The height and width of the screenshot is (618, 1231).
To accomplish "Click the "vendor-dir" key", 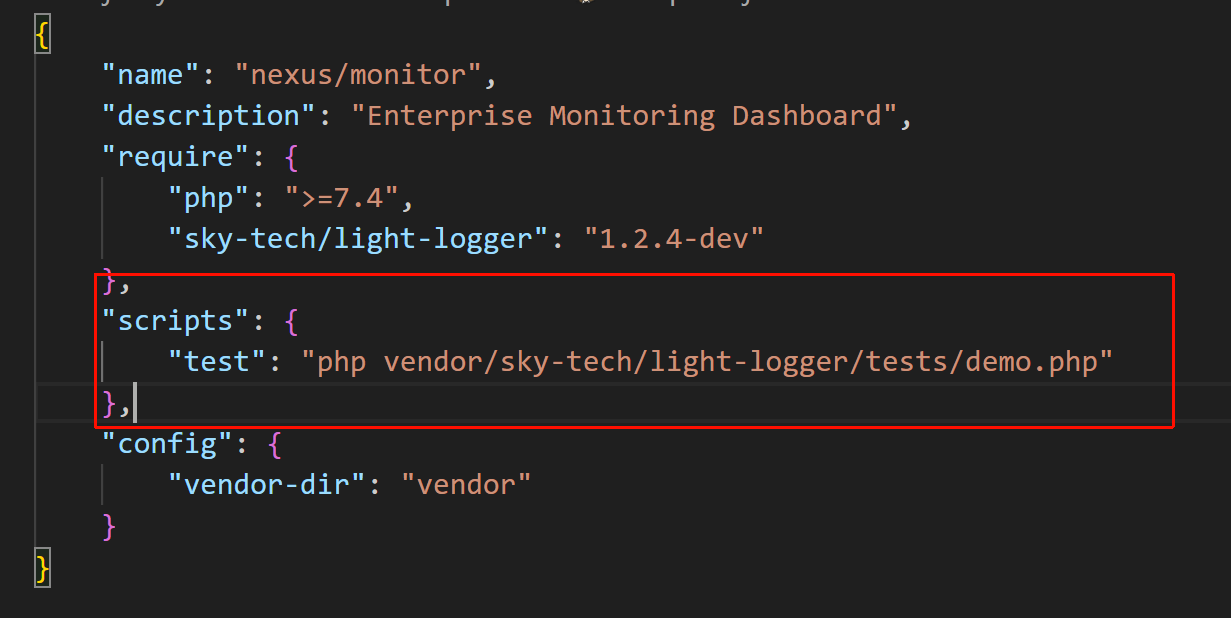I will tap(267, 485).
